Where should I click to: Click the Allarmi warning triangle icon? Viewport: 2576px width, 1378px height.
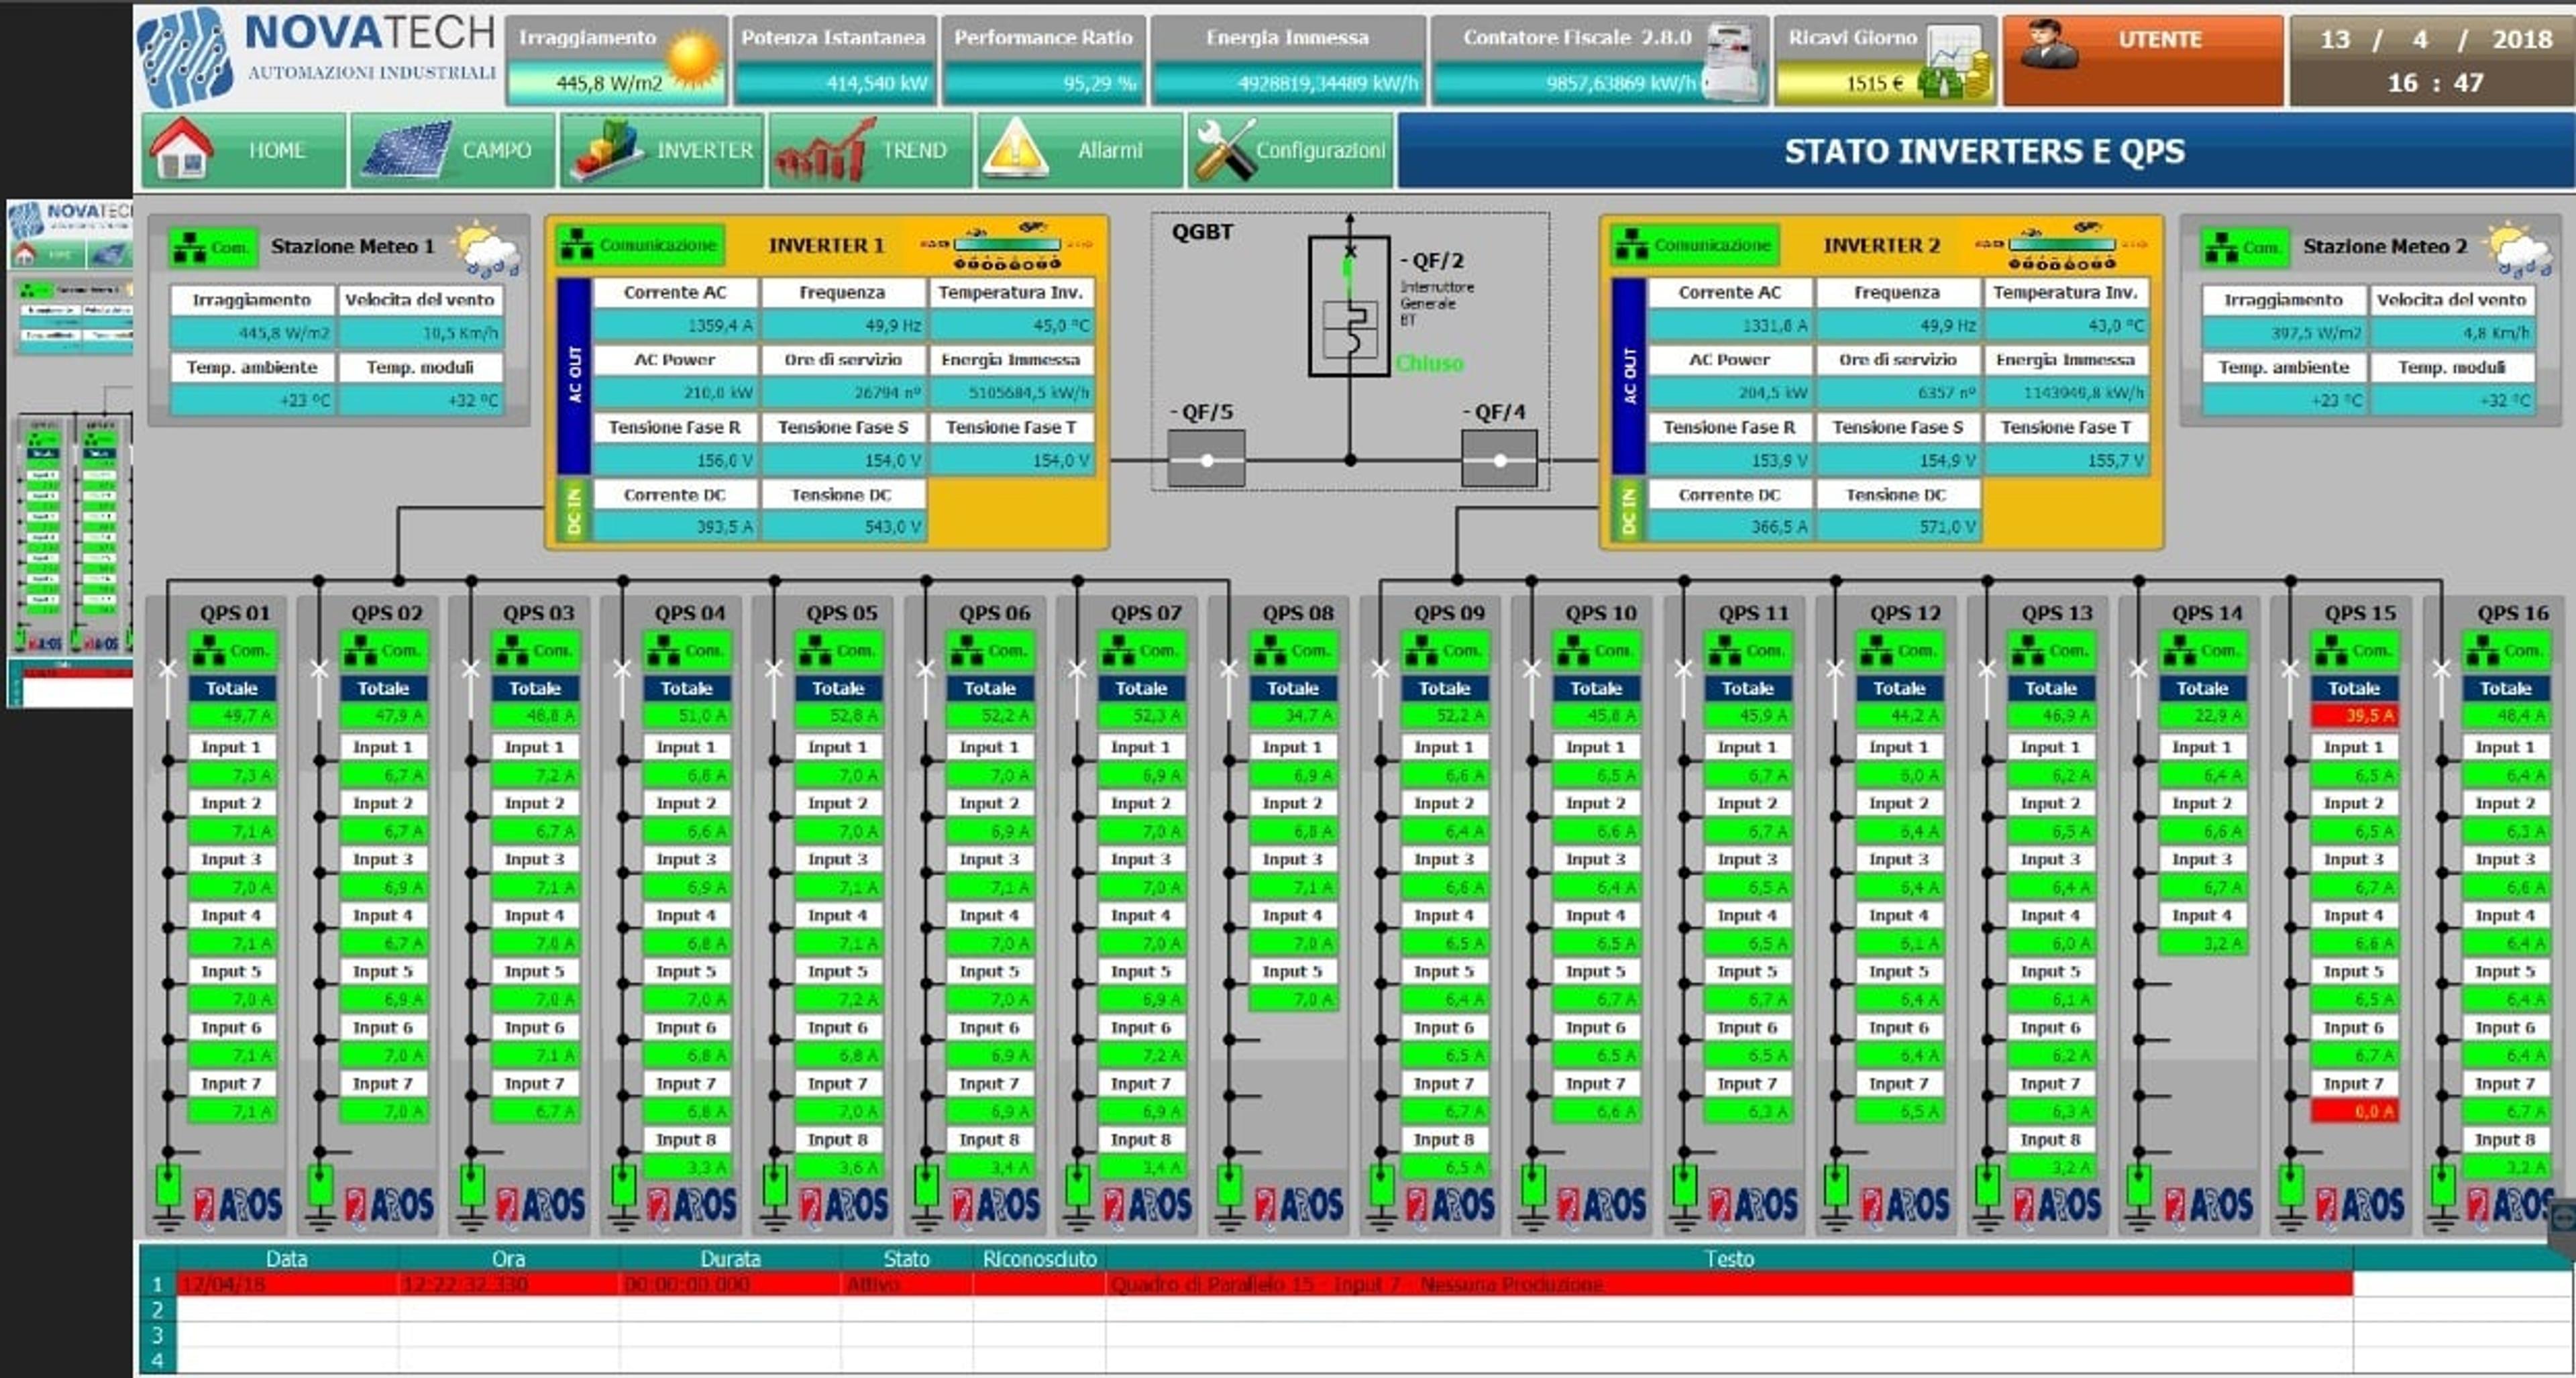tap(1016, 148)
